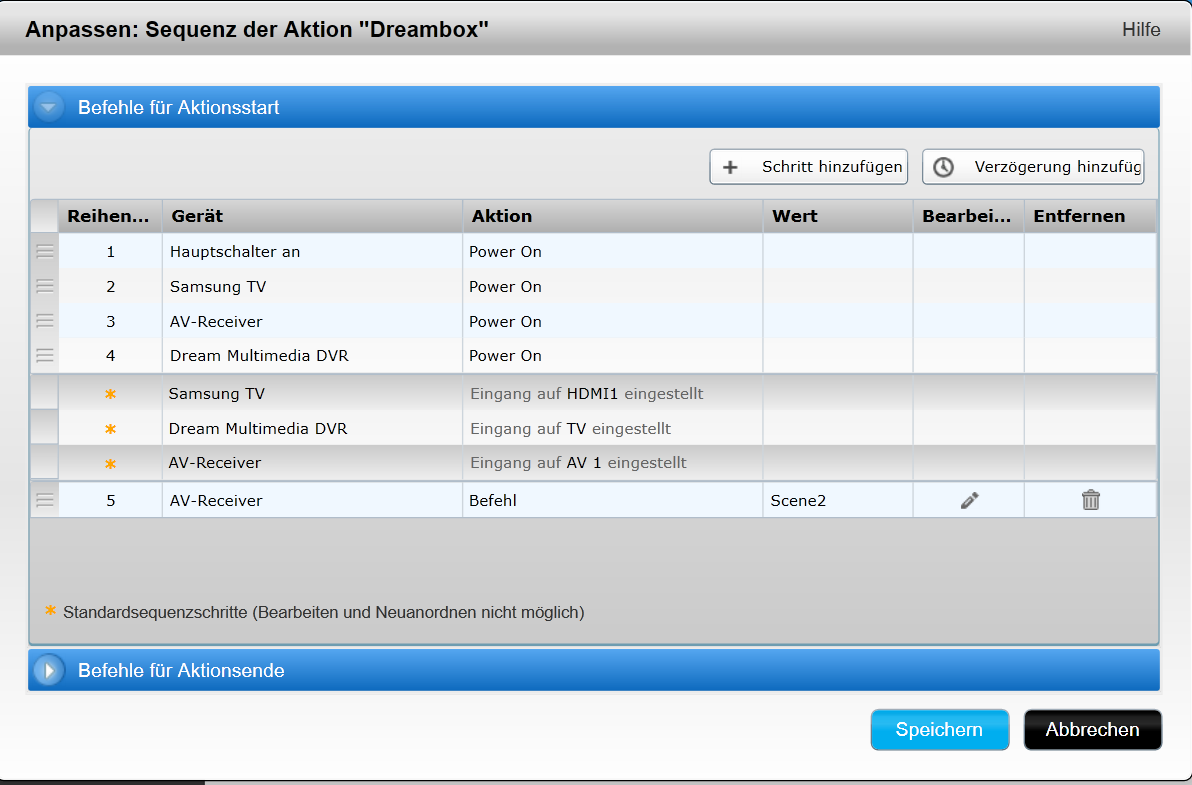Cancel the dialog with Abbrechen
The height and width of the screenshot is (785, 1192).
(1092, 730)
